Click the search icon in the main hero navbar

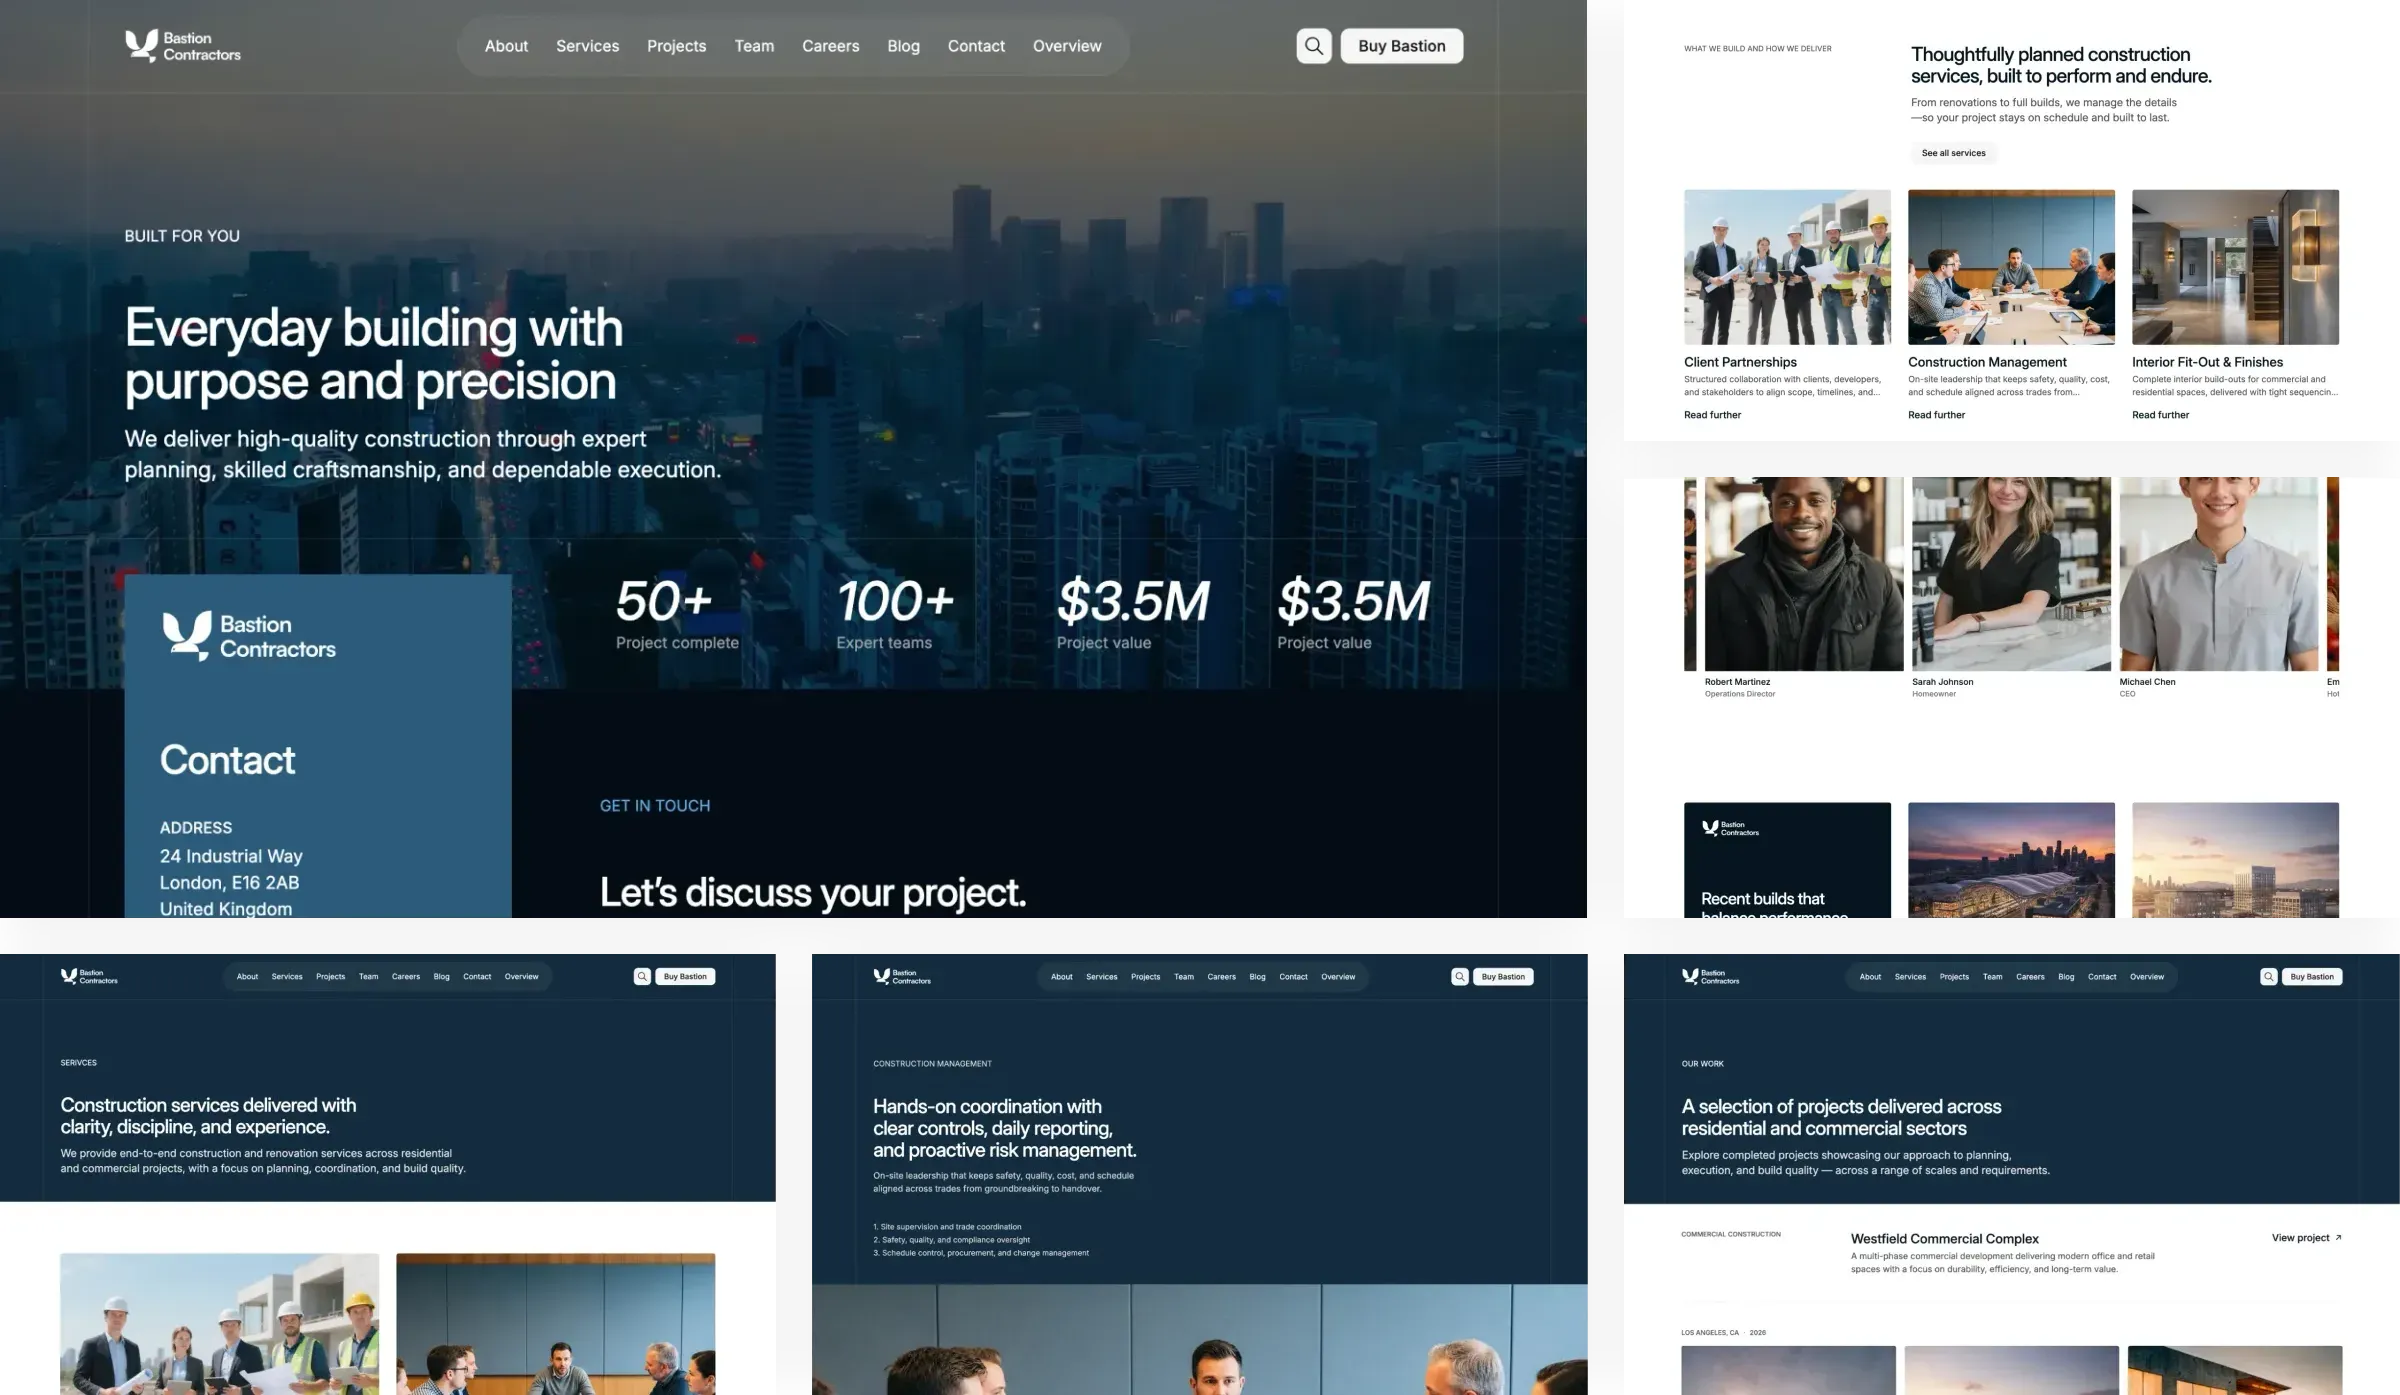point(1314,46)
